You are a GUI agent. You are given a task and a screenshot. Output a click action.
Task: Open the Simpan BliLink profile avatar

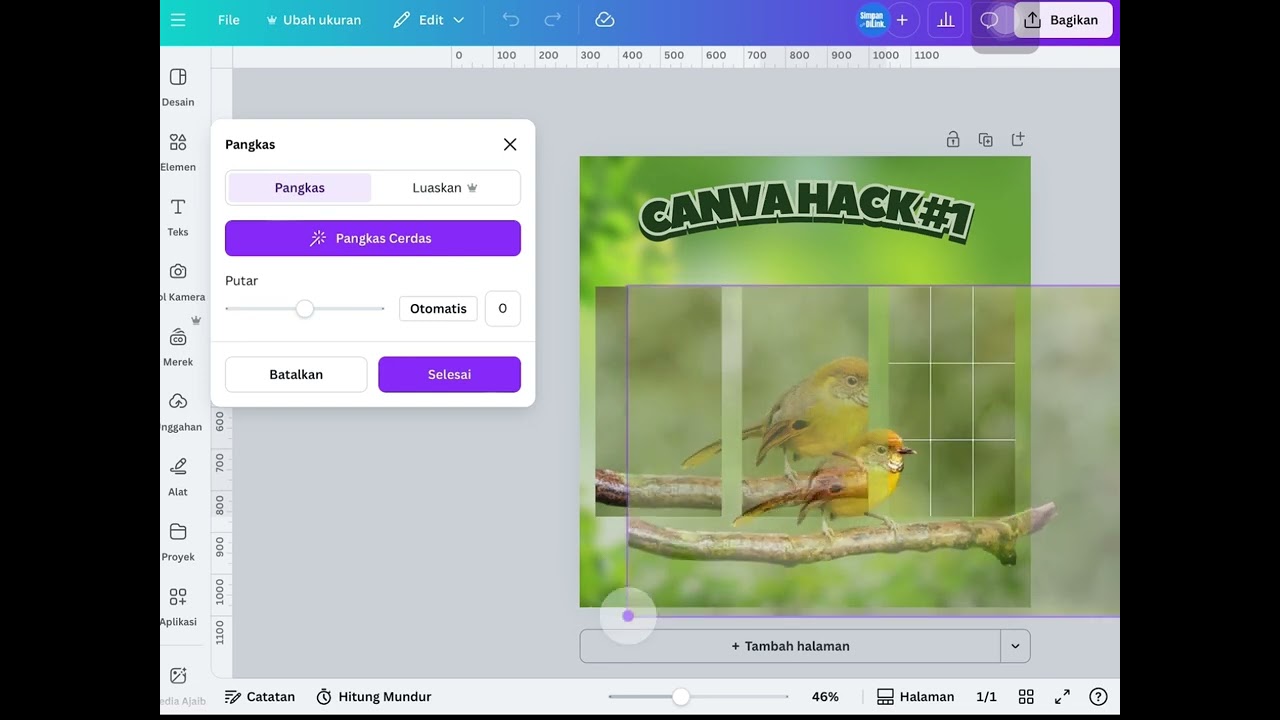click(x=872, y=20)
